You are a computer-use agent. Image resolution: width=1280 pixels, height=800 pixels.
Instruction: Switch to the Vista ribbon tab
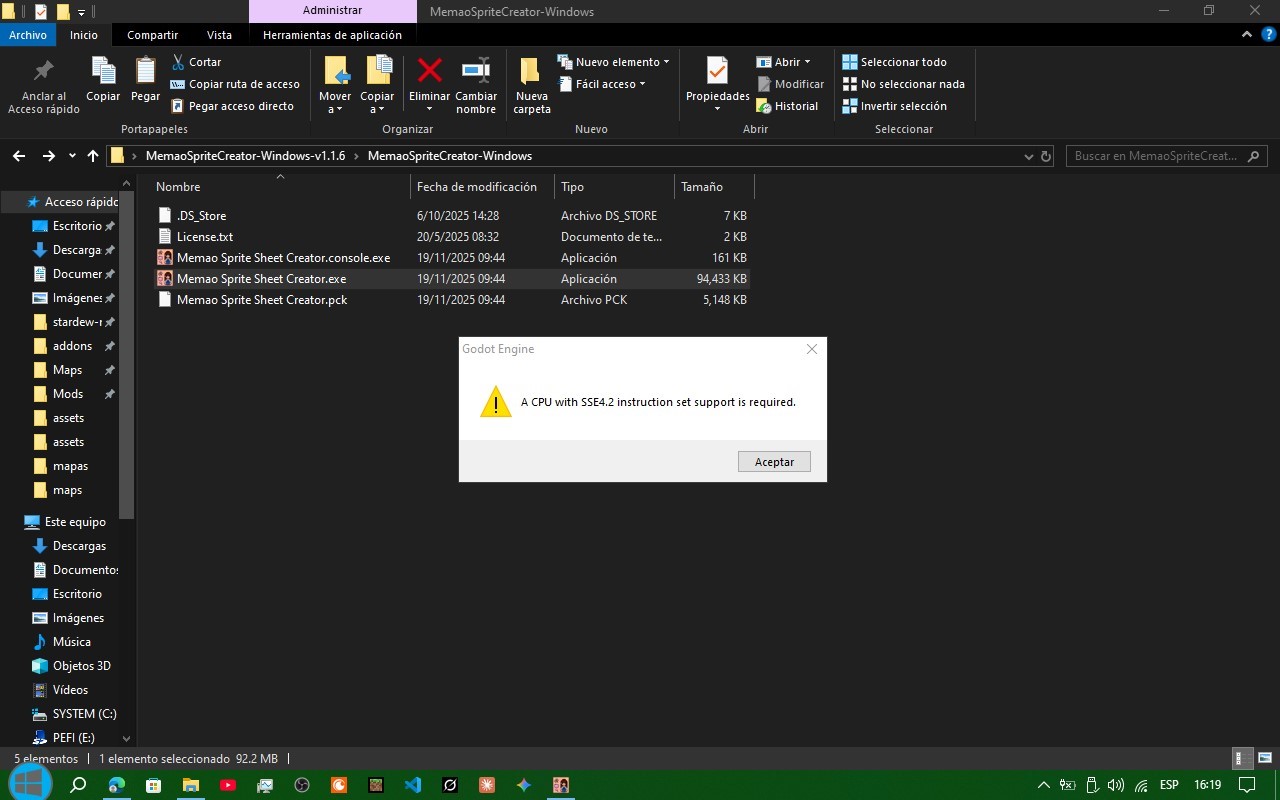[x=219, y=35]
